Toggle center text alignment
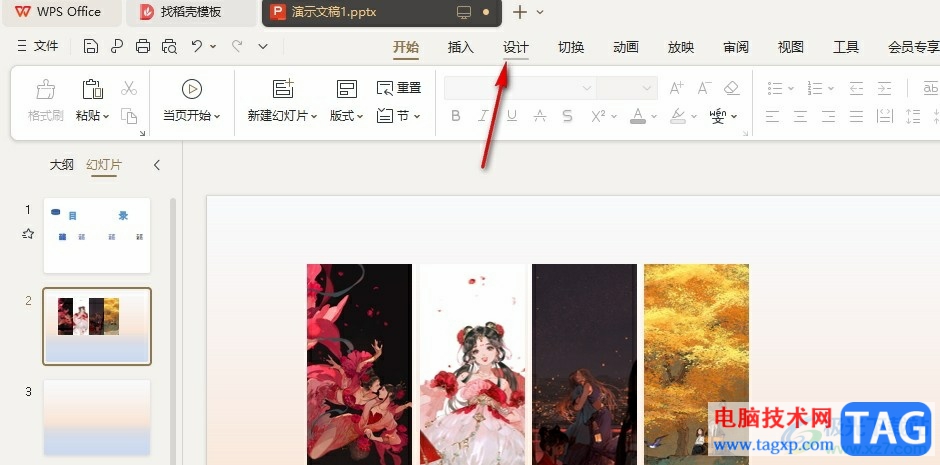 click(800, 116)
